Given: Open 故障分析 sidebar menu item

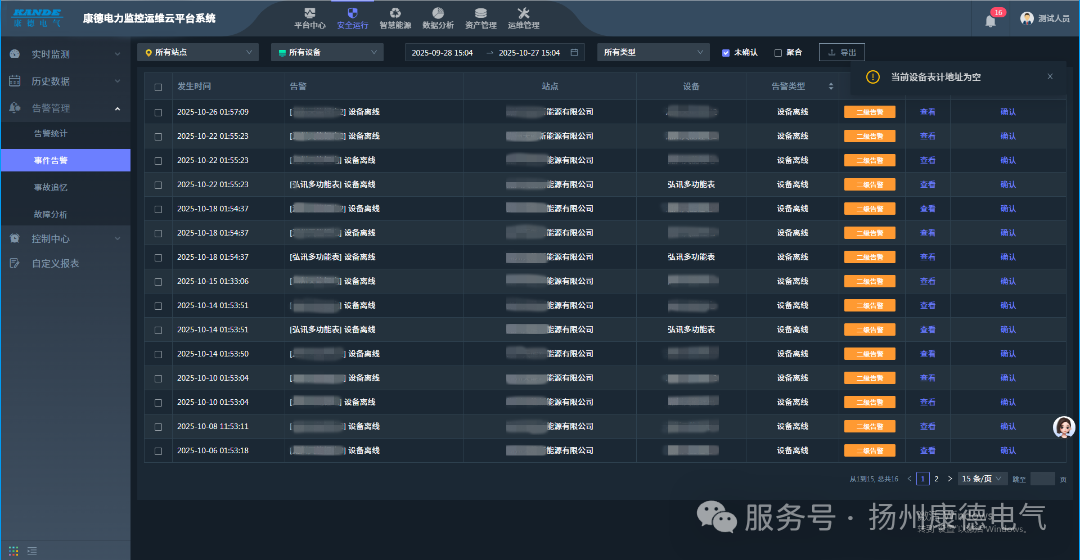Looking at the screenshot, I should (51, 214).
